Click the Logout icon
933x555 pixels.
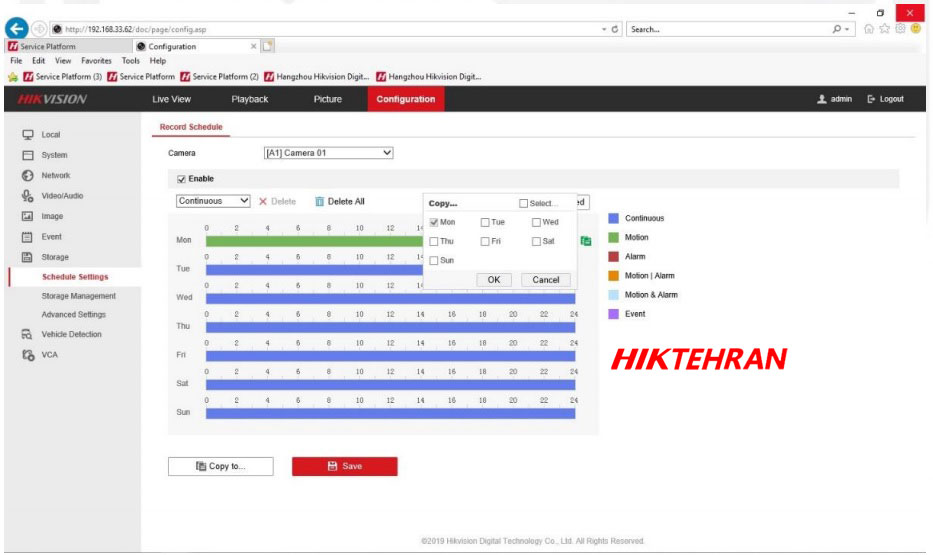[871, 99]
